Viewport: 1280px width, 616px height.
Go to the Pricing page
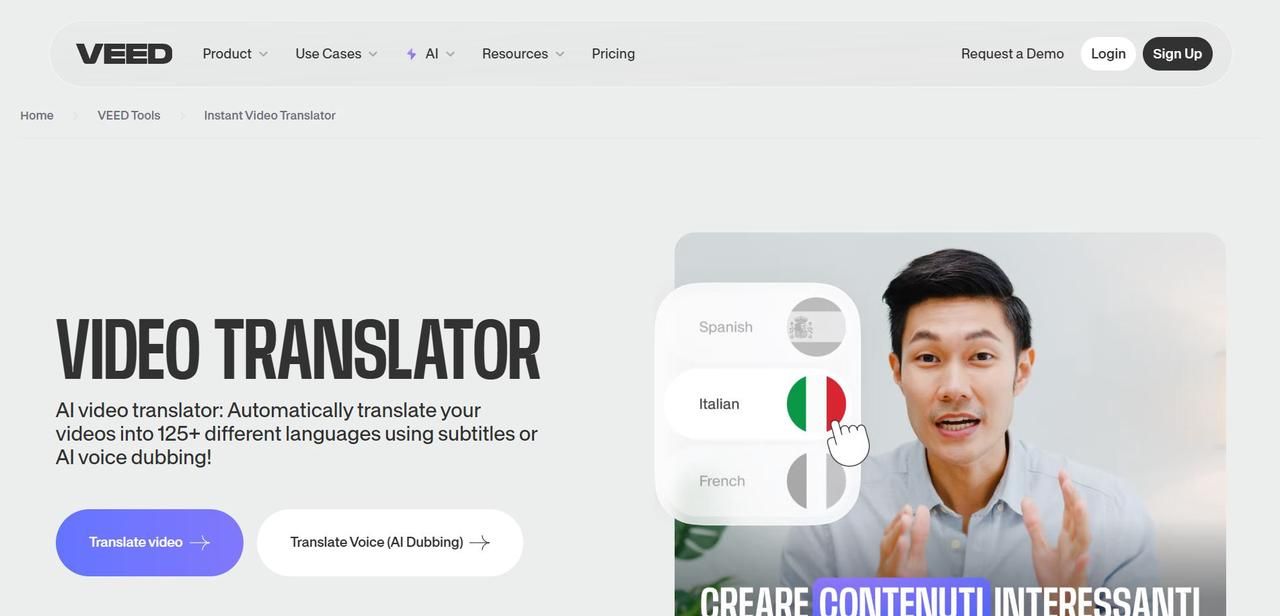(613, 54)
